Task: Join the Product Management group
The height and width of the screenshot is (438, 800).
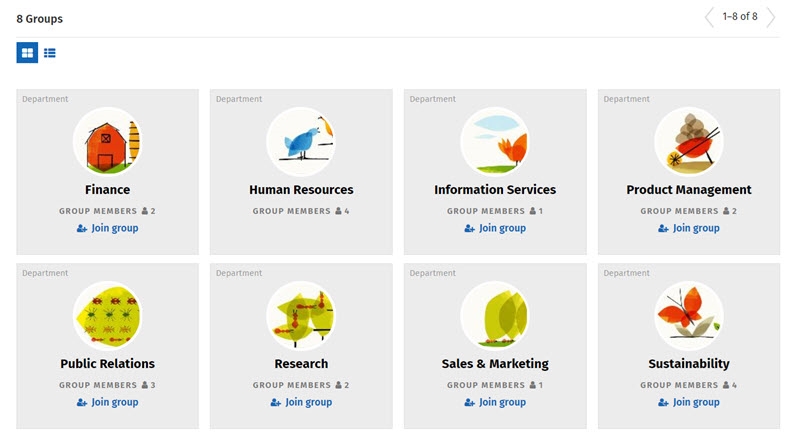Action: (689, 228)
